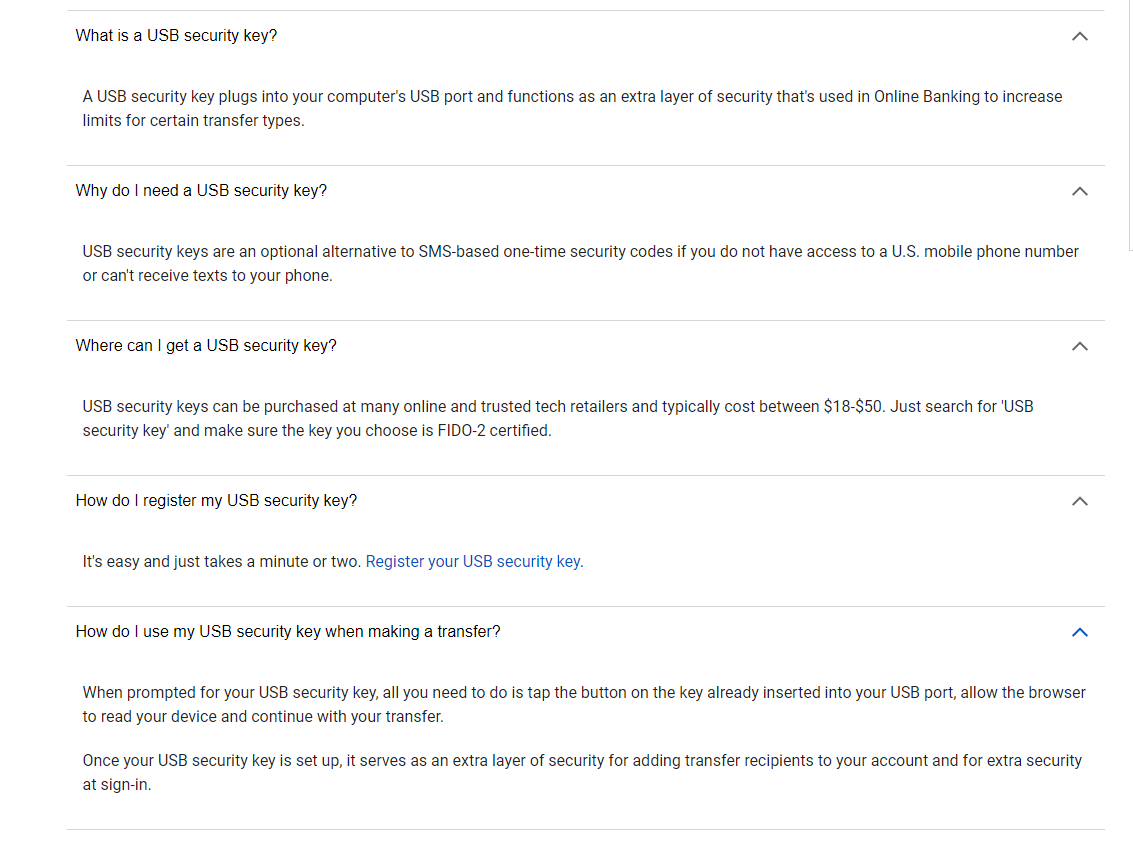Toggle 'Why do I need a USB security key?' heading

click(x=201, y=191)
